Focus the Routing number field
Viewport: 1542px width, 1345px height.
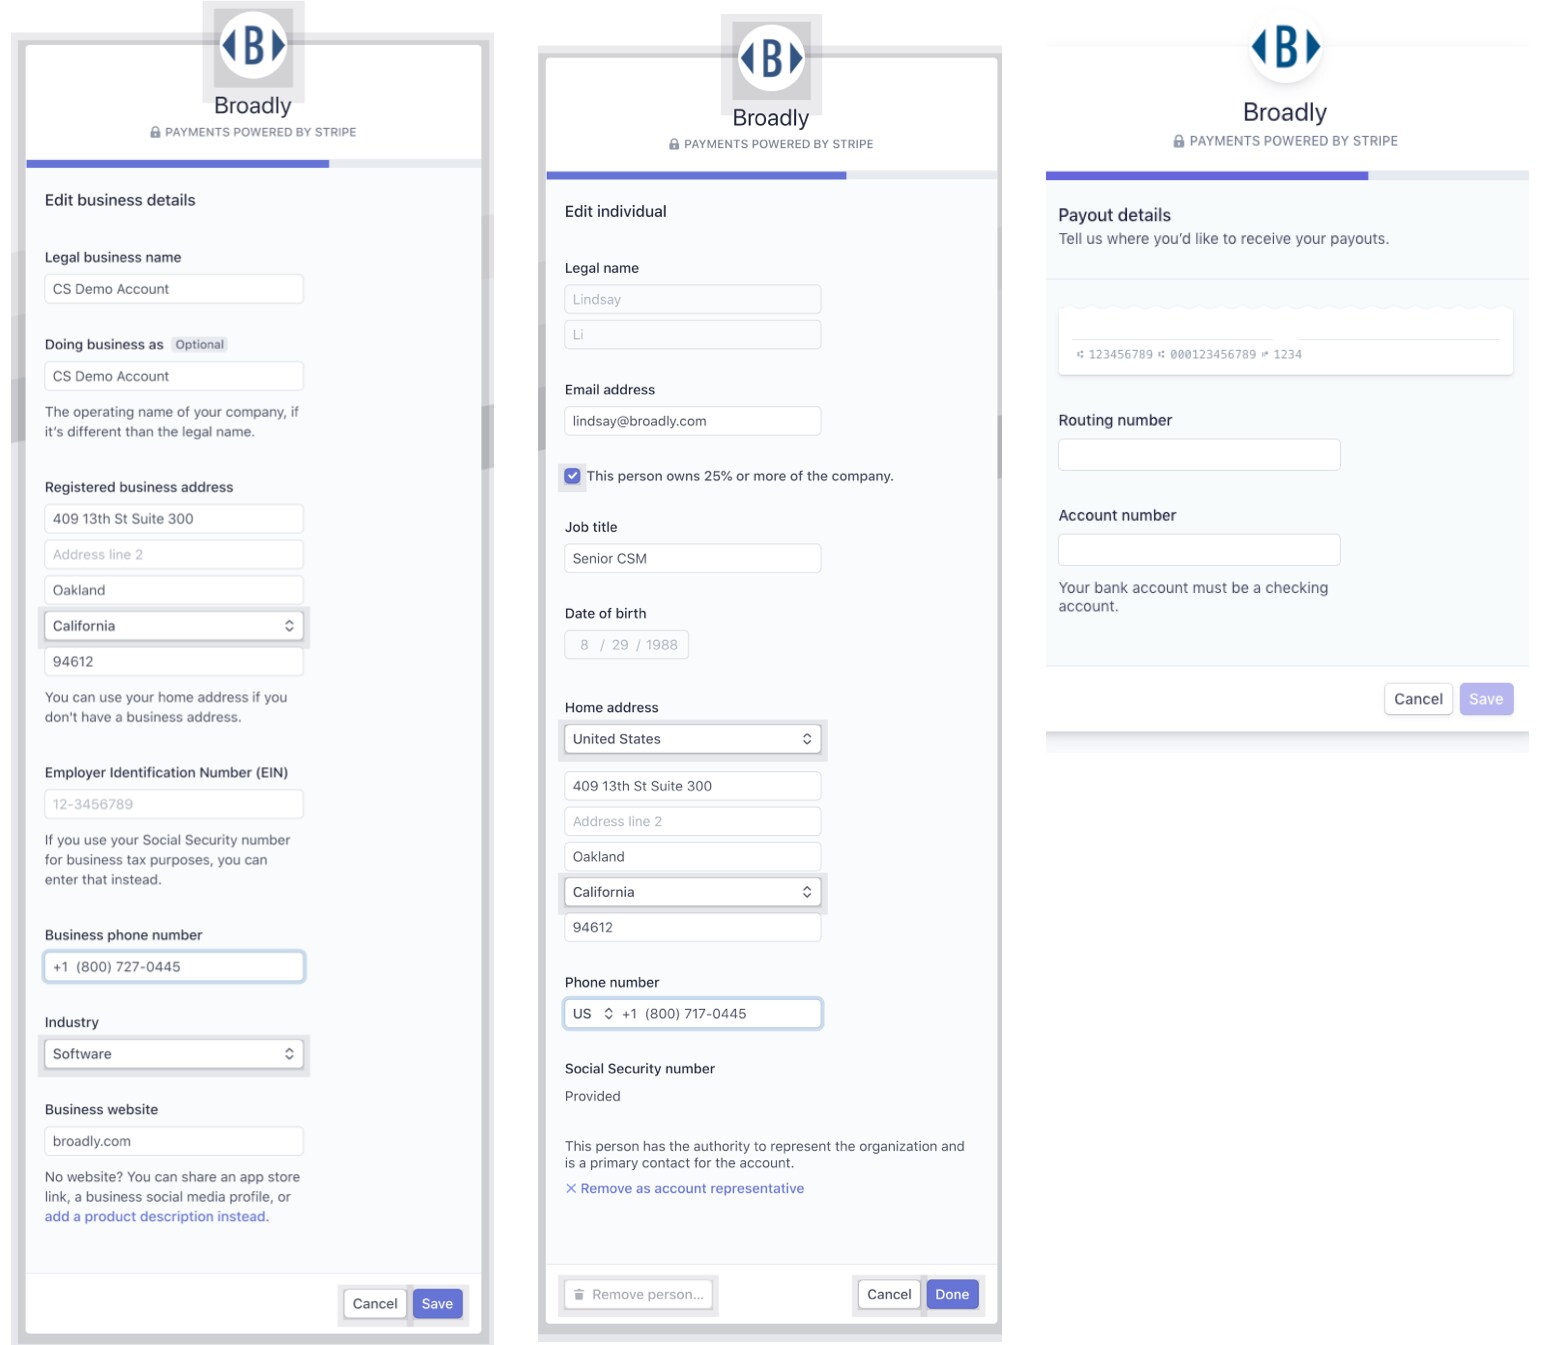(1199, 455)
